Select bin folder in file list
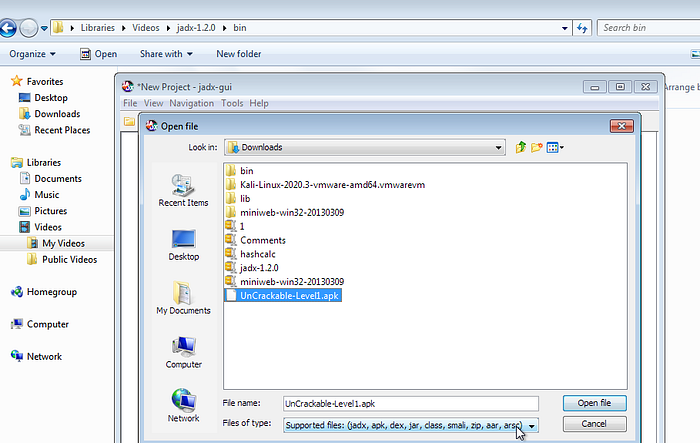 240,171
